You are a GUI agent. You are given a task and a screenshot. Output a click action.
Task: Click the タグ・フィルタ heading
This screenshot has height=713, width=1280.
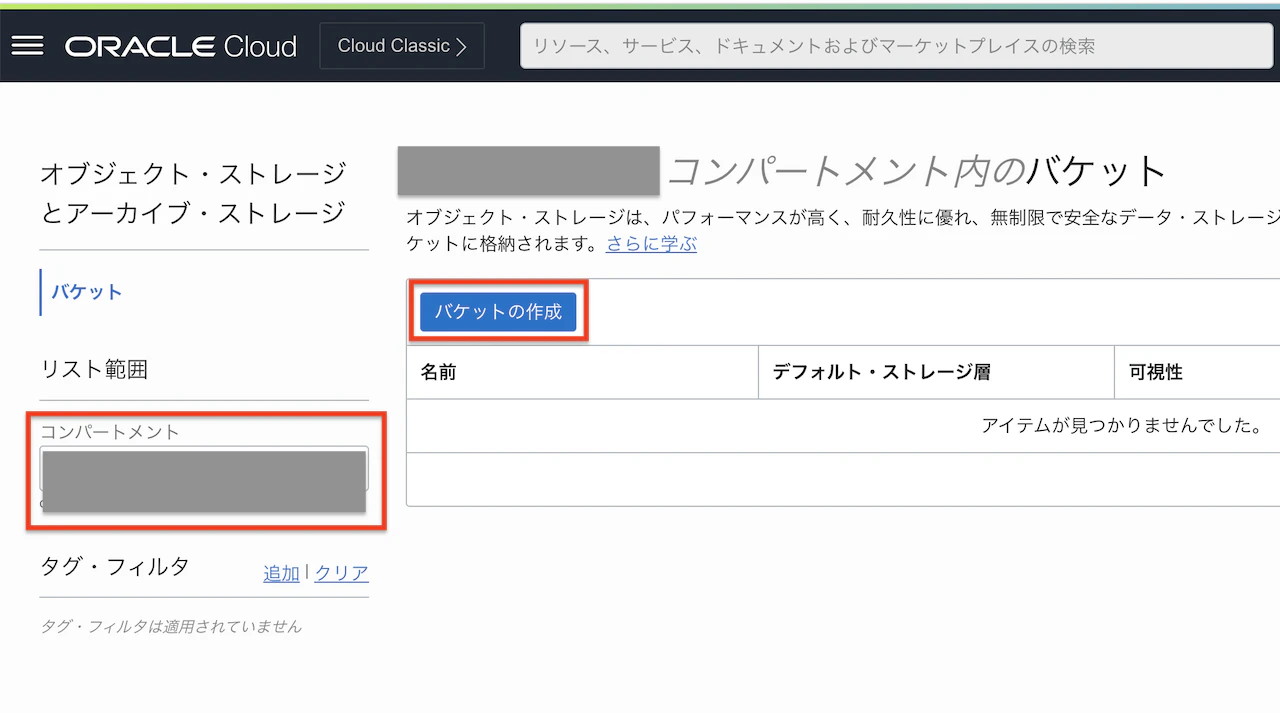click(115, 566)
